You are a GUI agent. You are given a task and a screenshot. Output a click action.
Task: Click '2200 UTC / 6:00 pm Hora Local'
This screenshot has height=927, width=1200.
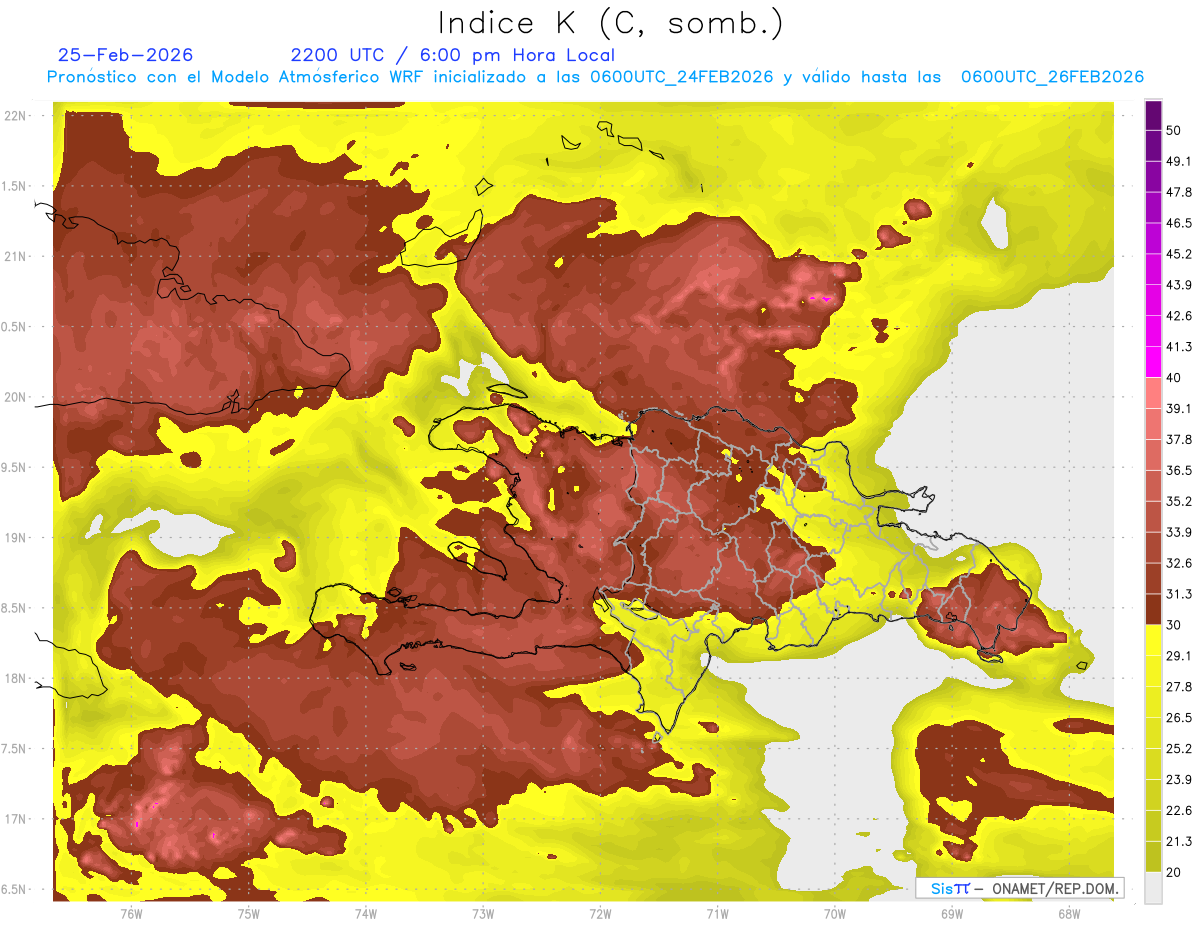(452, 55)
